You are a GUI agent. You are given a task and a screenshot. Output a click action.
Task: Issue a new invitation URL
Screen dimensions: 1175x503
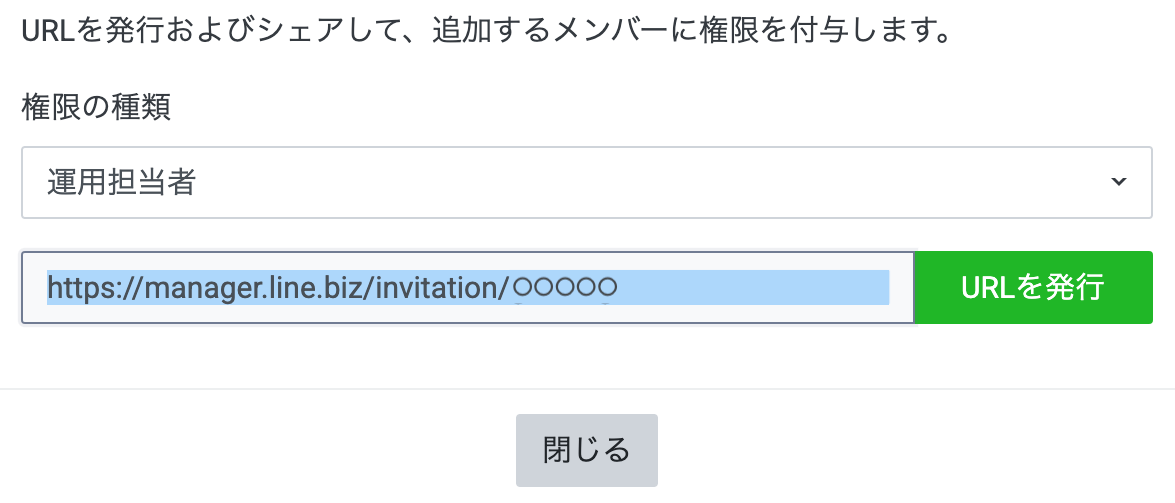pos(1033,288)
